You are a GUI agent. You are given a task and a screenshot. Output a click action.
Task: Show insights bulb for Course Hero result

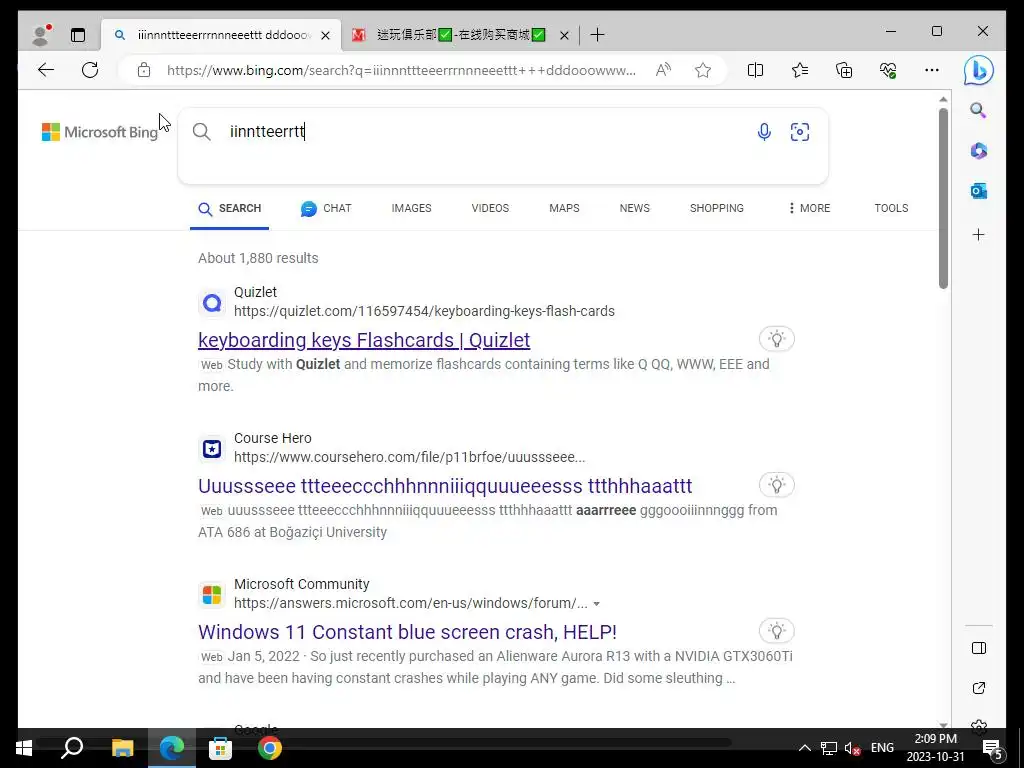pyautogui.click(x=776, y=485)
